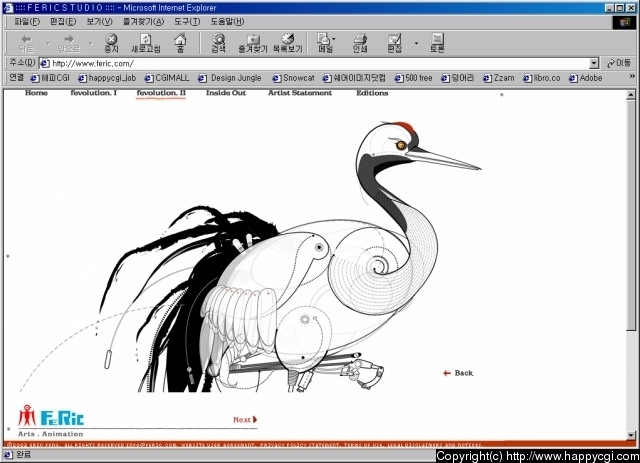Open the Inside Out page
Viewport: 640px width, 463px height.
[x=226, y=93]
